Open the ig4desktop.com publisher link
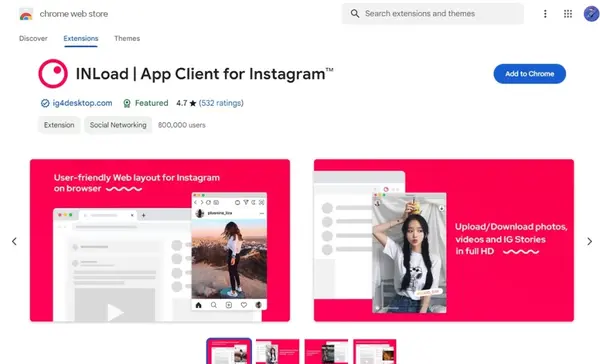Viewport: 600px width, 364px height. coord(82,103)
